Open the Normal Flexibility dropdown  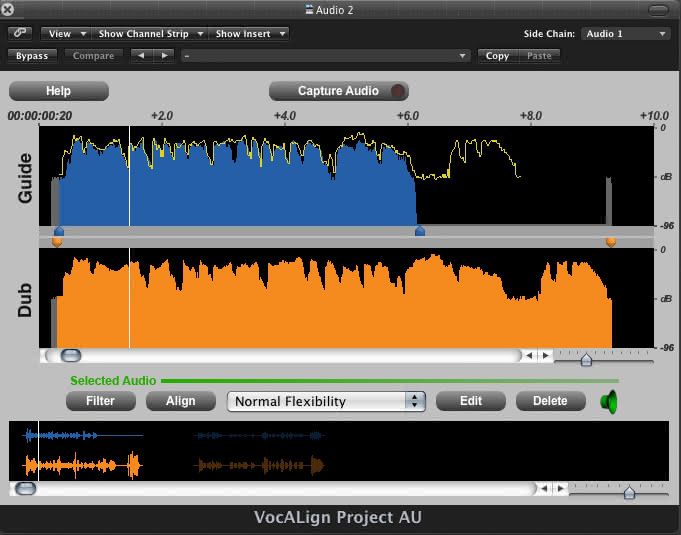326,401
